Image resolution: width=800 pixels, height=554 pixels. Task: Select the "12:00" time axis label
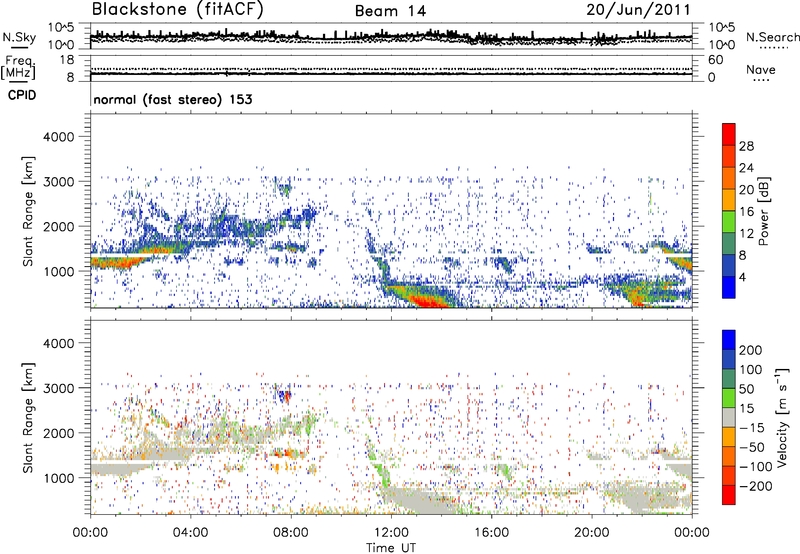point(391,533)
